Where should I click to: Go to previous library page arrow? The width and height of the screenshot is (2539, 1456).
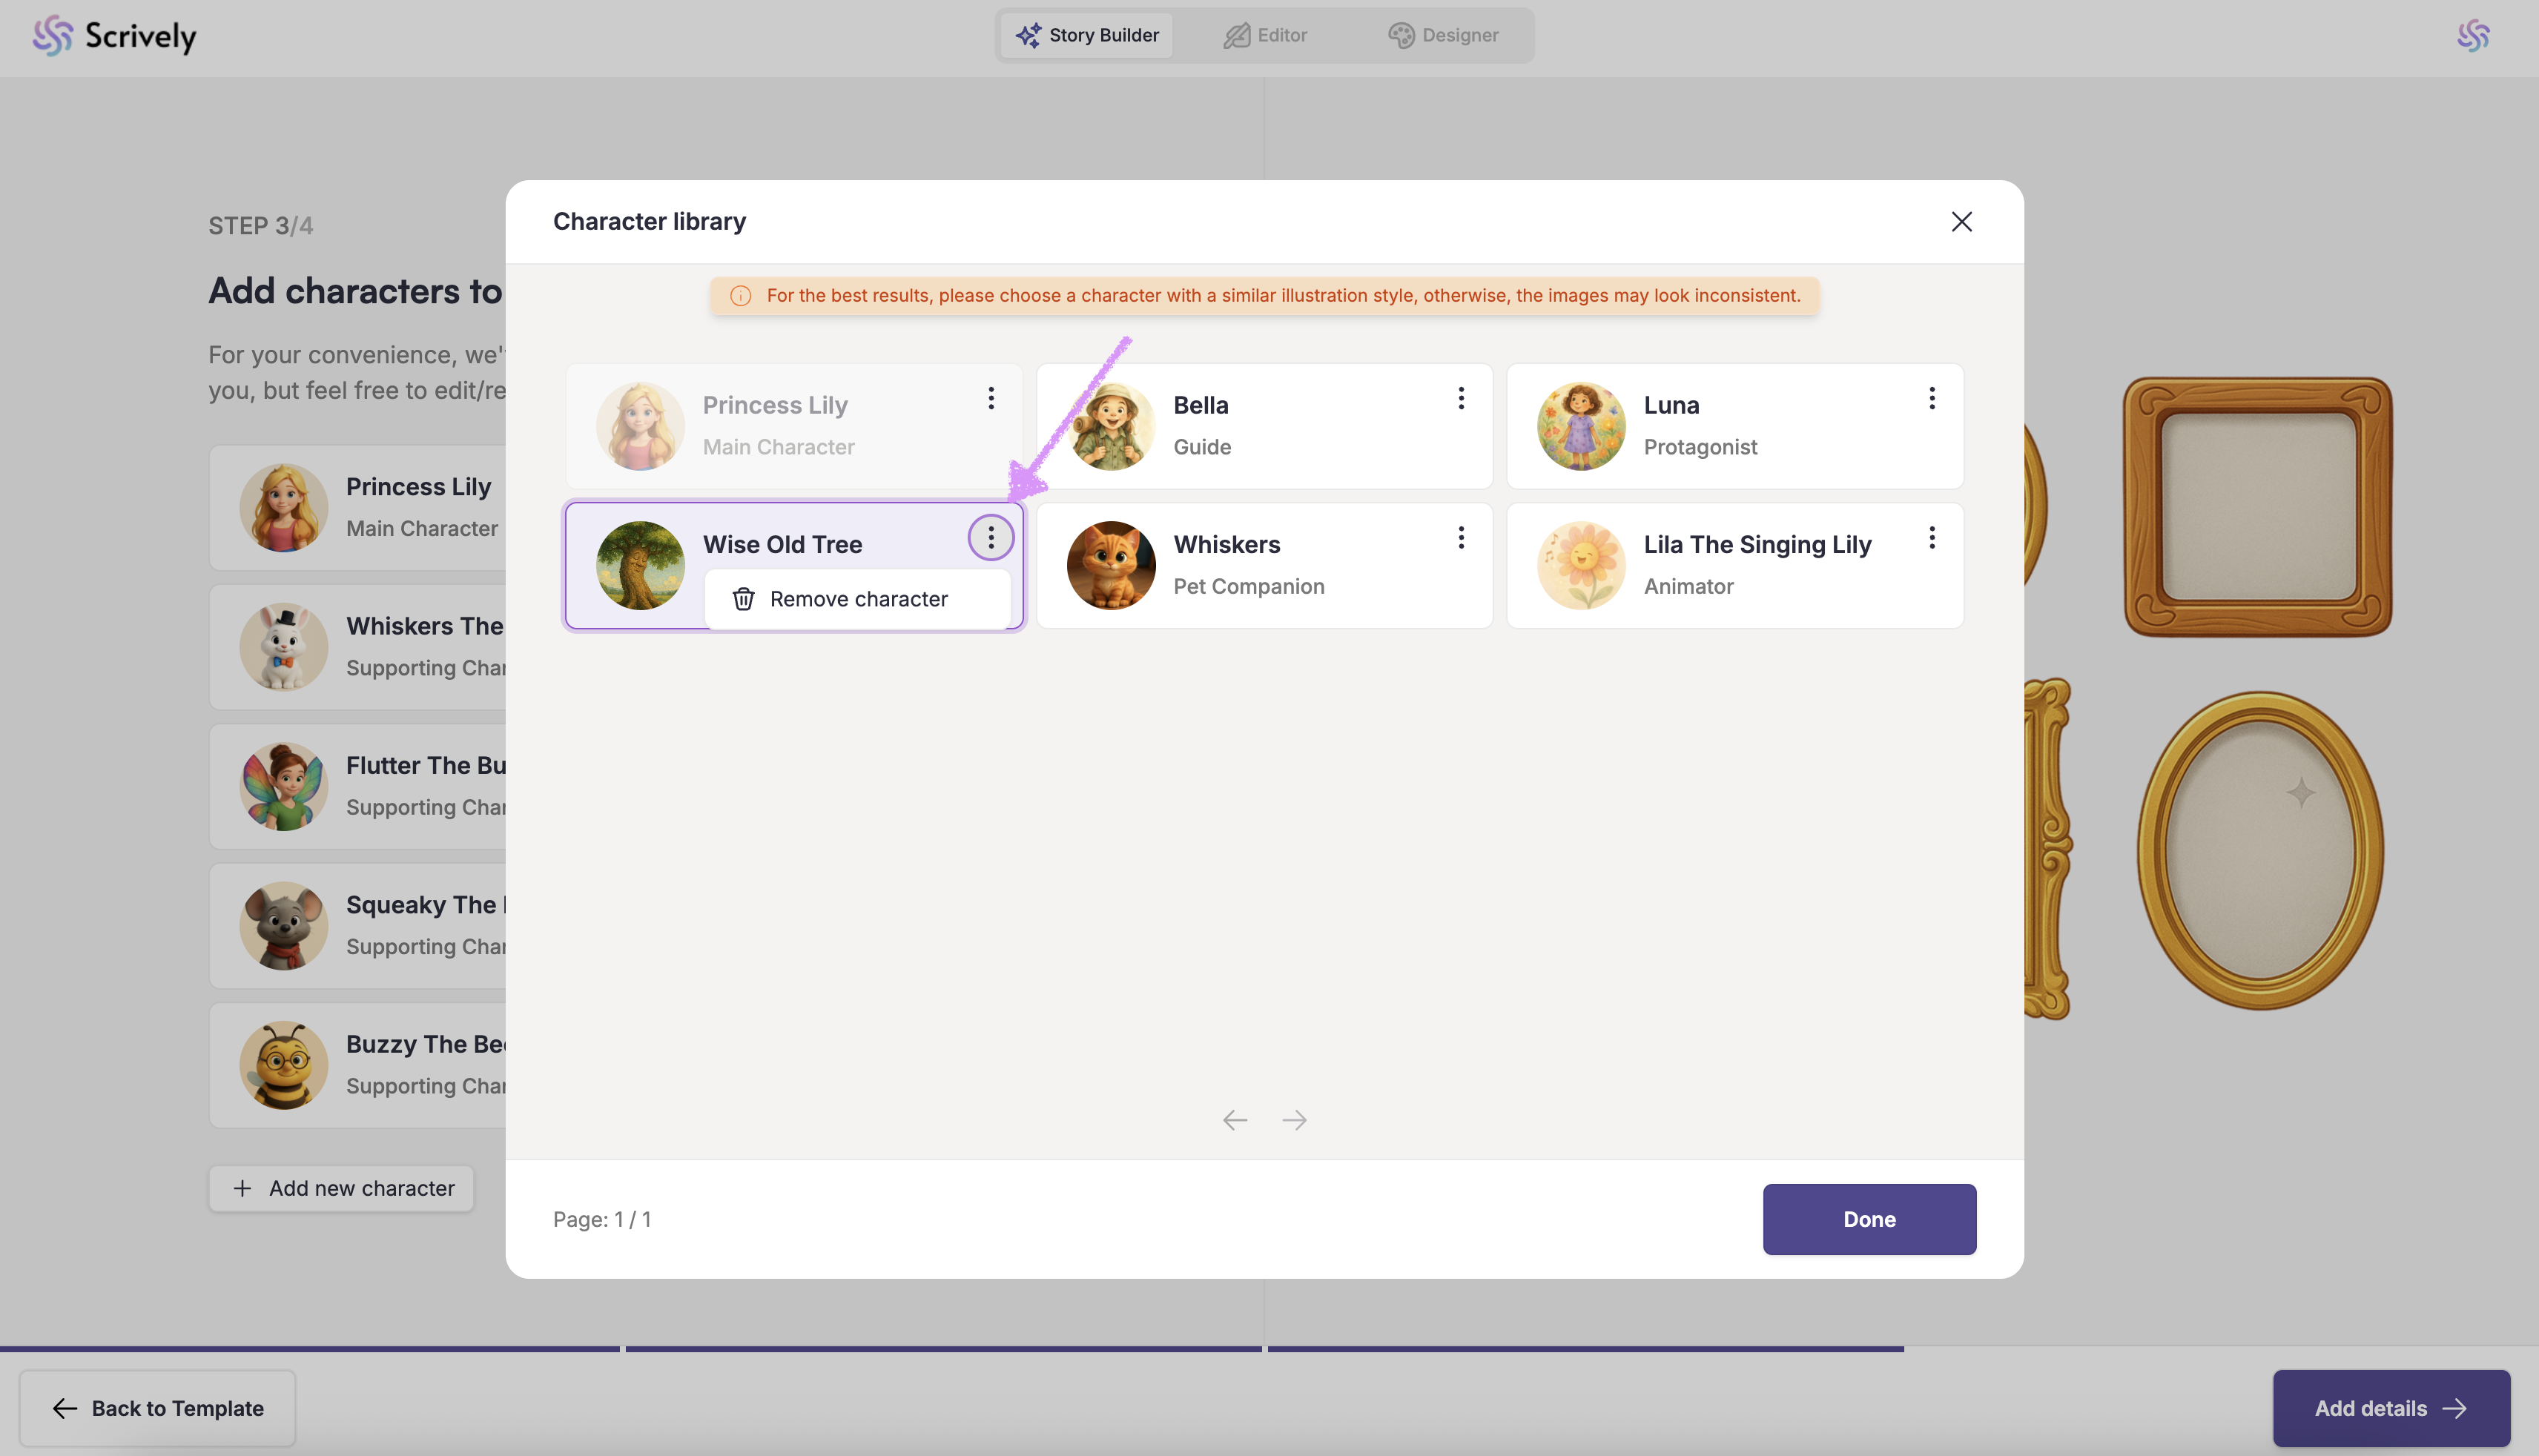[1235, 1120]
